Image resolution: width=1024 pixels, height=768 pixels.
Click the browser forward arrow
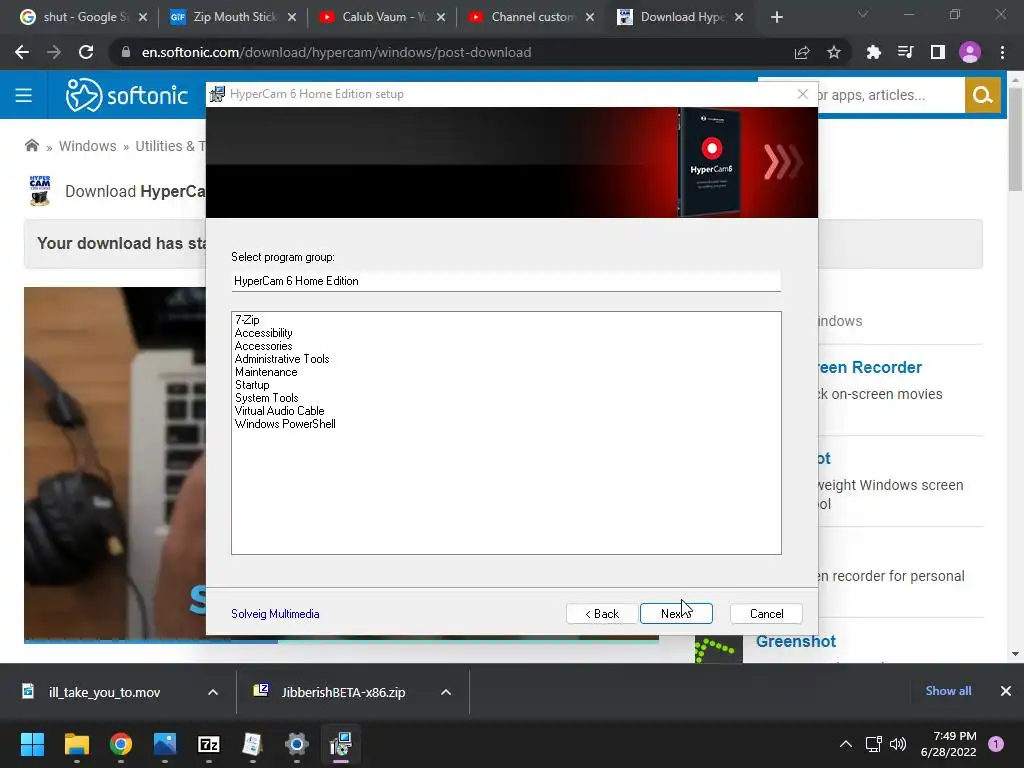(54, 52)
